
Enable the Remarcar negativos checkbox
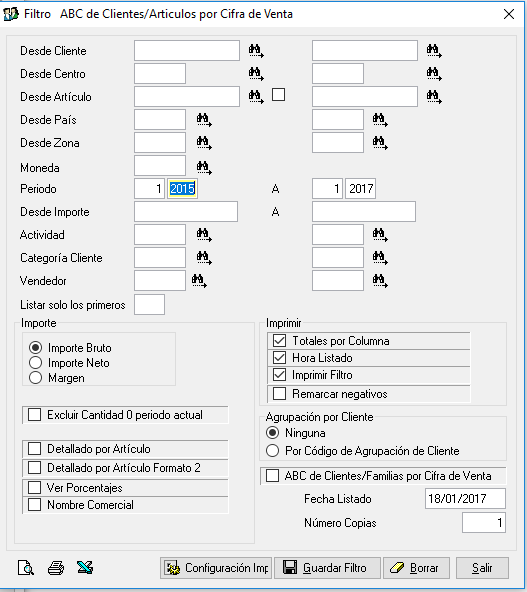pyautogui.click(x=279, y=393)
